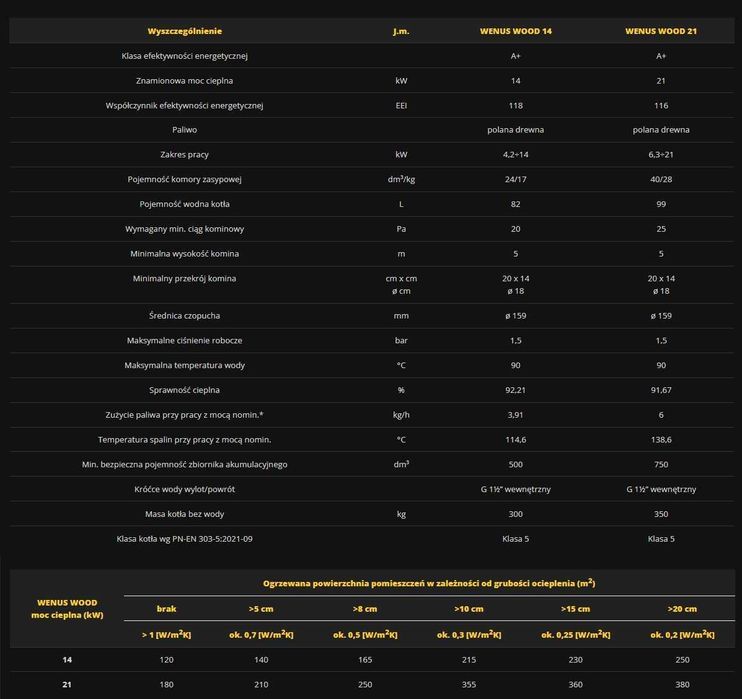Select the "Paliwo" row label
The height and width of the screenshot is (699, 742).
[185, 130]
